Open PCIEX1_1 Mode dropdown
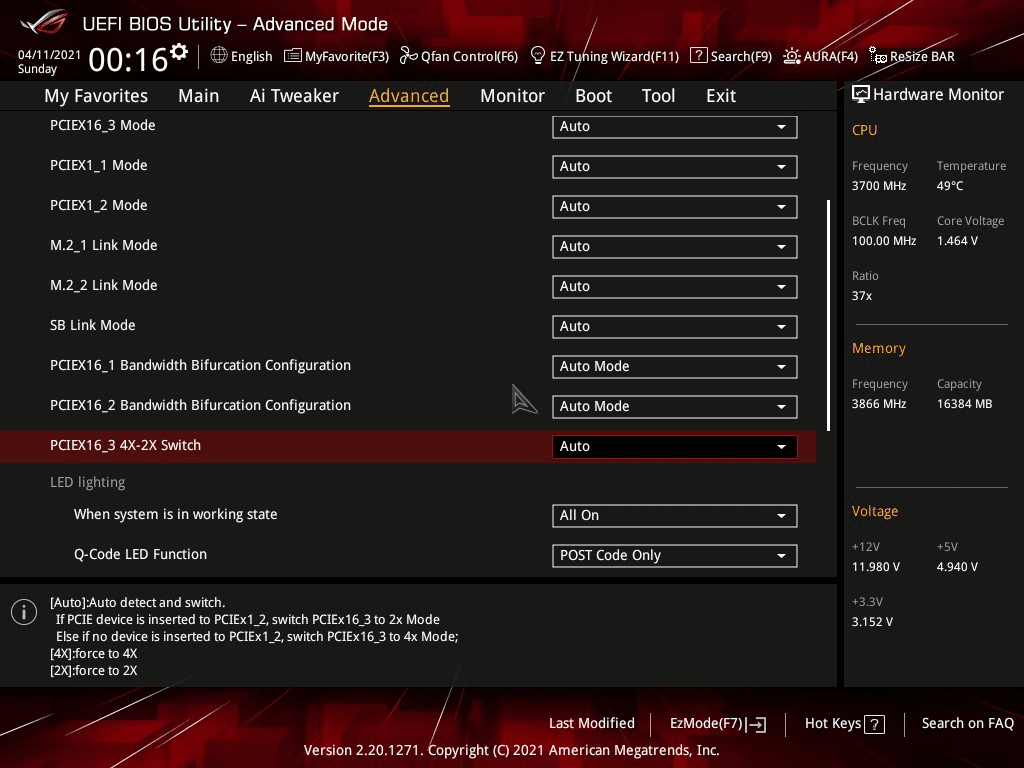Image resolution: width=1024 pixels, height=768 pixels. pos(675,167)
